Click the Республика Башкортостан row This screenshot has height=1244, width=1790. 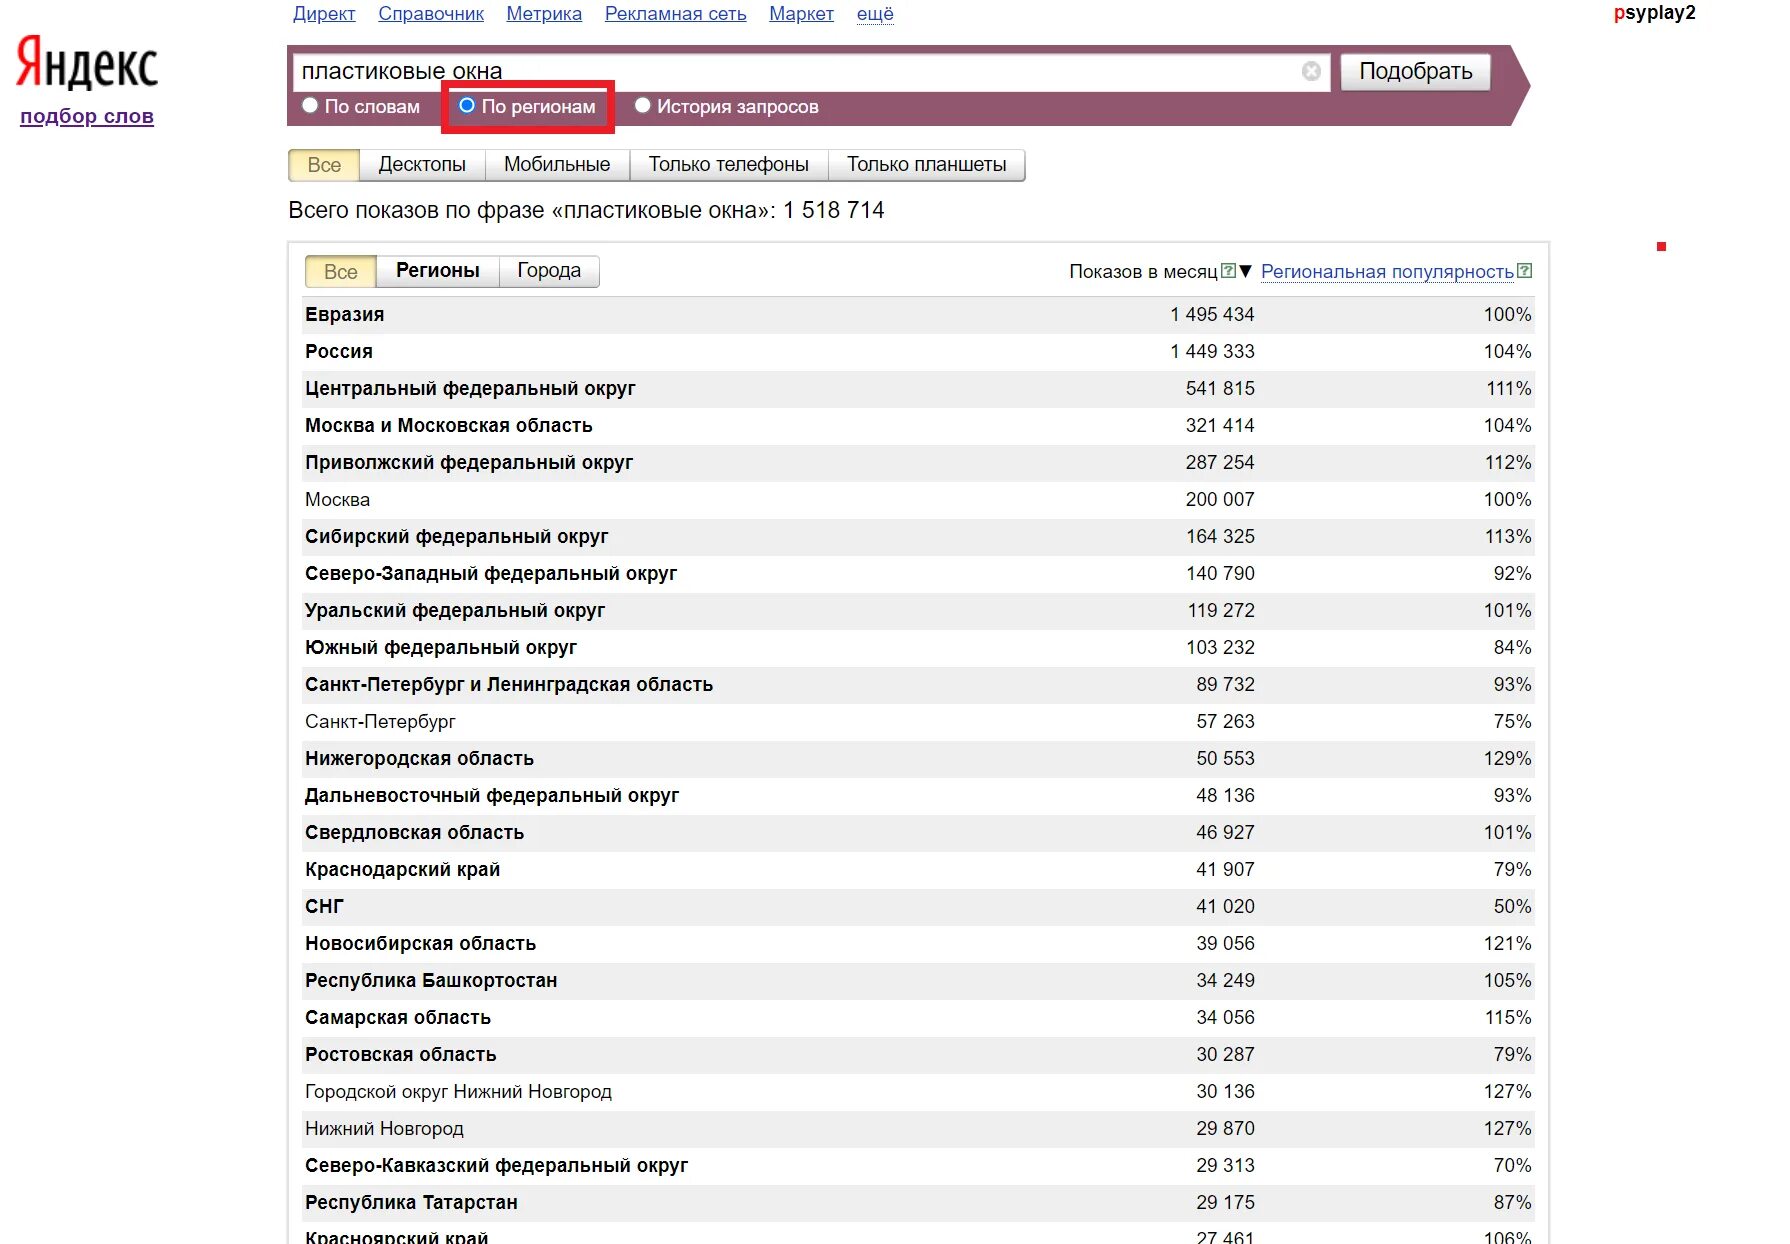click(x=918, y=980)
